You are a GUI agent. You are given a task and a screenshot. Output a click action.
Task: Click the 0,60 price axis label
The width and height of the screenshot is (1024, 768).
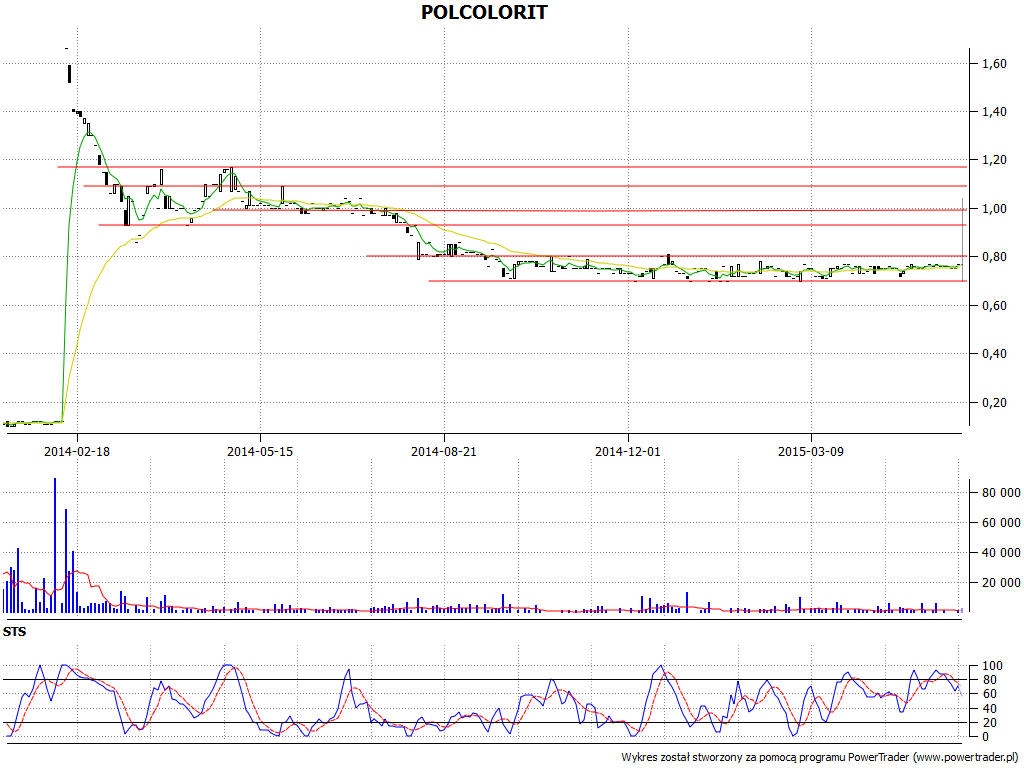[994, 306]
